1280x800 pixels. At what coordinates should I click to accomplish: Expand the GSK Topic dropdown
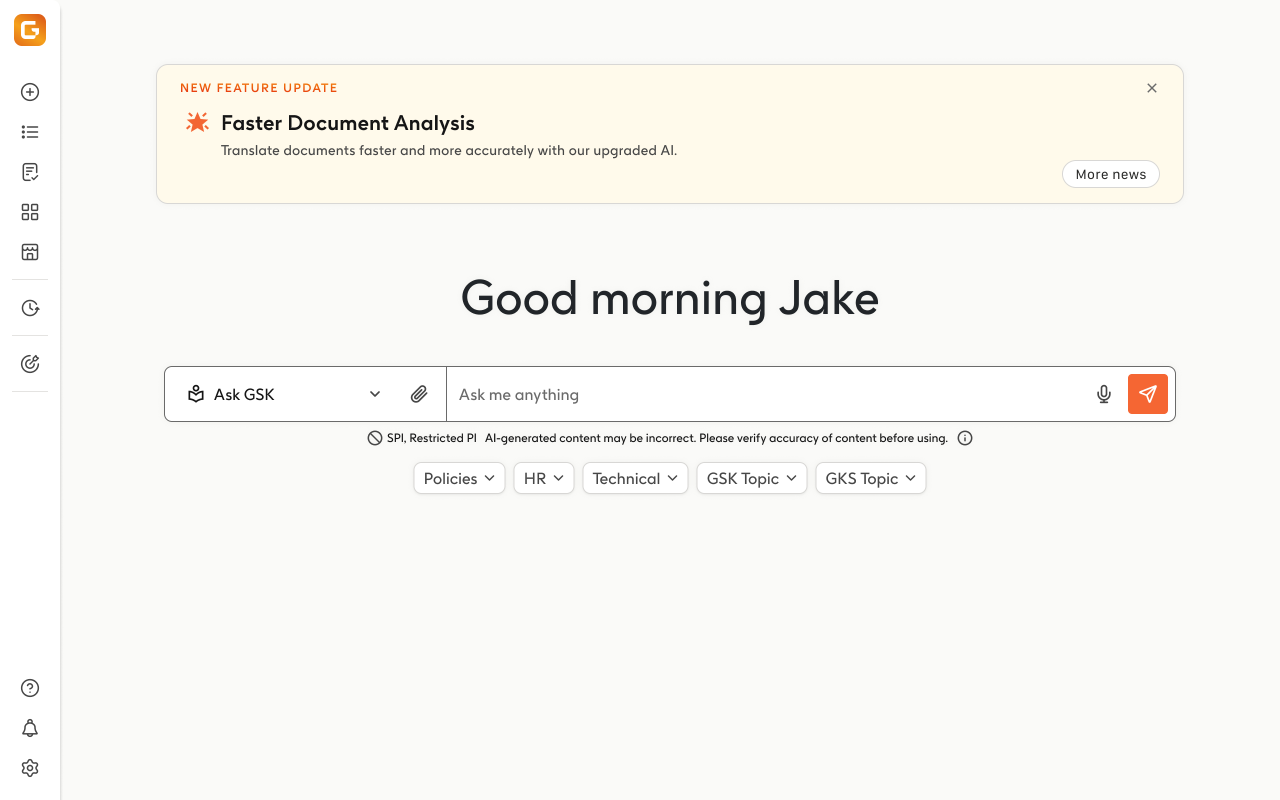752,478
